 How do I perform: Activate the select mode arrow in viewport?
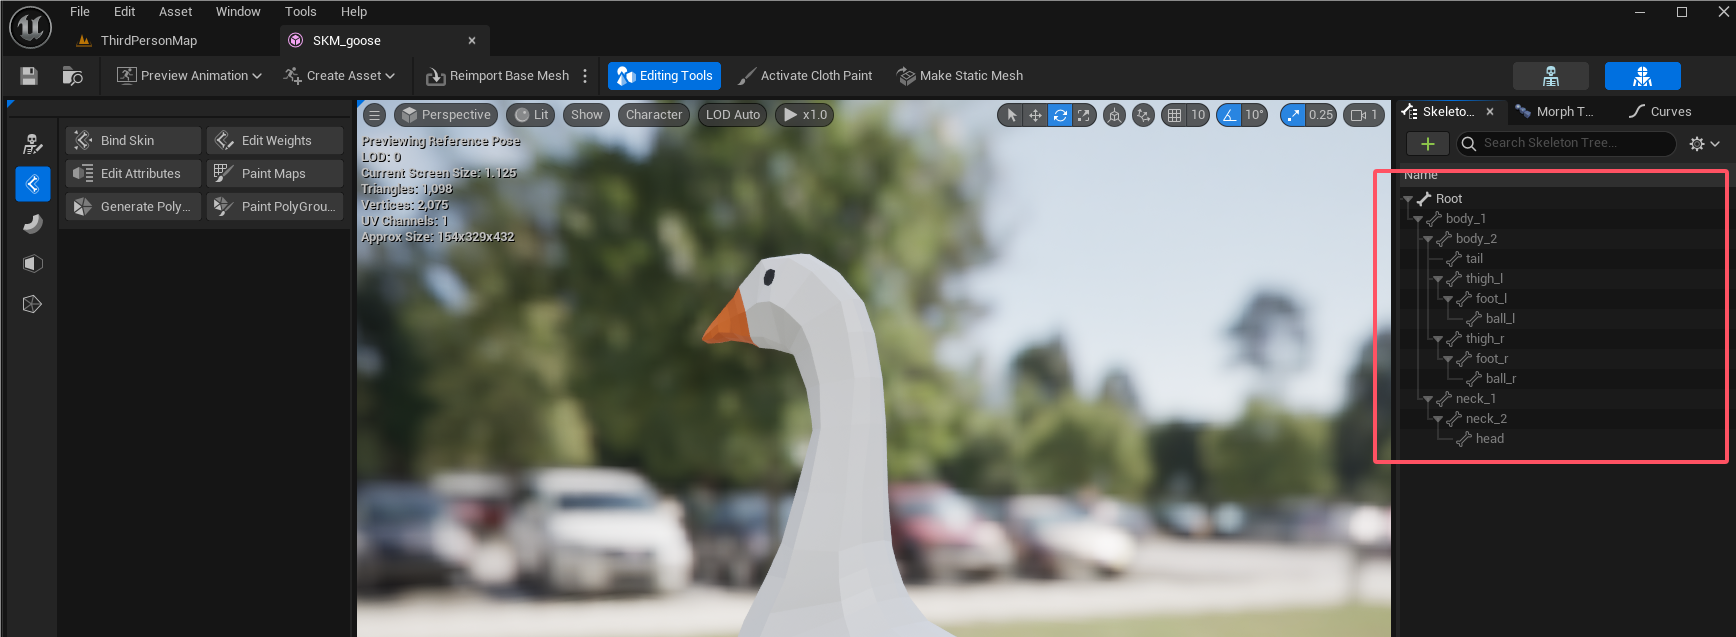1011,115
